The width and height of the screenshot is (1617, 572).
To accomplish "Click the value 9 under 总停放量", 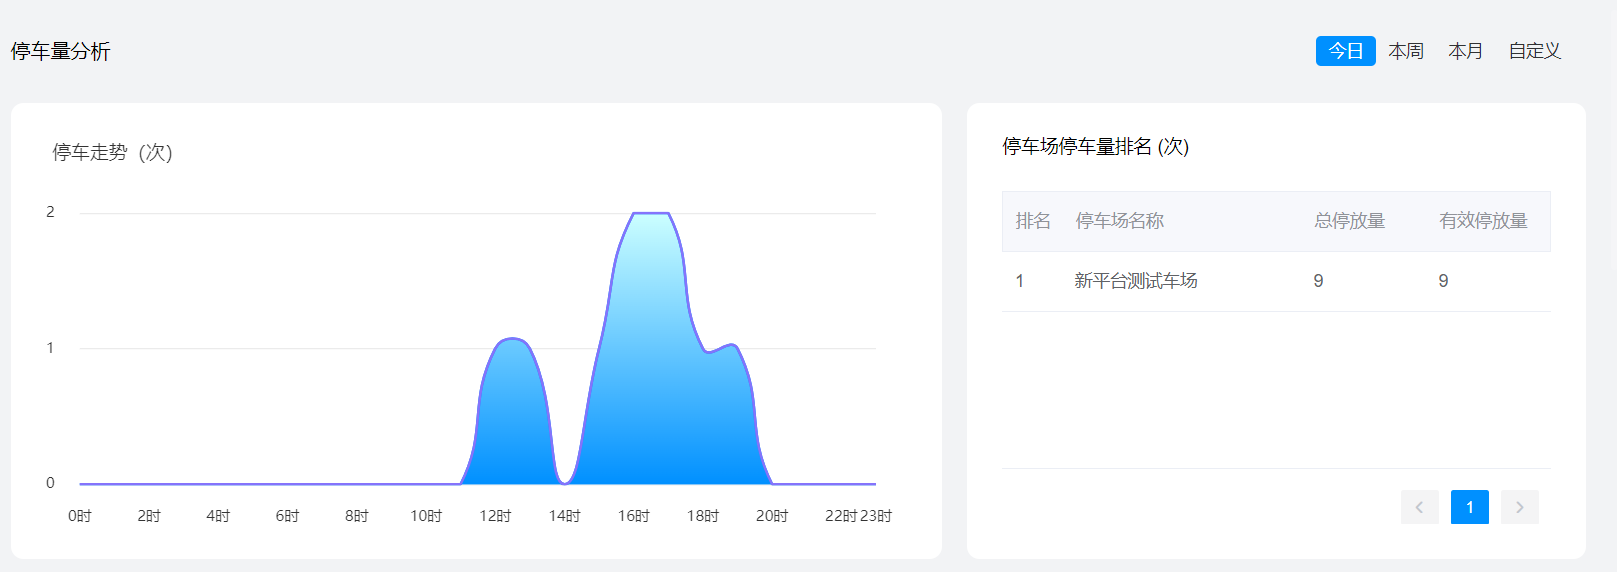I will coord(1318,281).
